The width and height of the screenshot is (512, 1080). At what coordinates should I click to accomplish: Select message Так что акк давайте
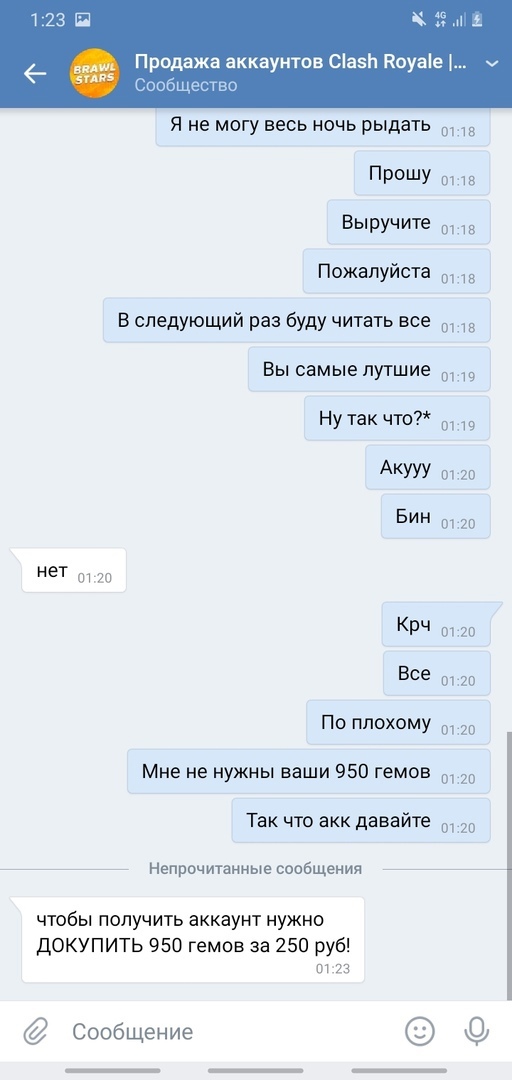click(x=361, y=820)
